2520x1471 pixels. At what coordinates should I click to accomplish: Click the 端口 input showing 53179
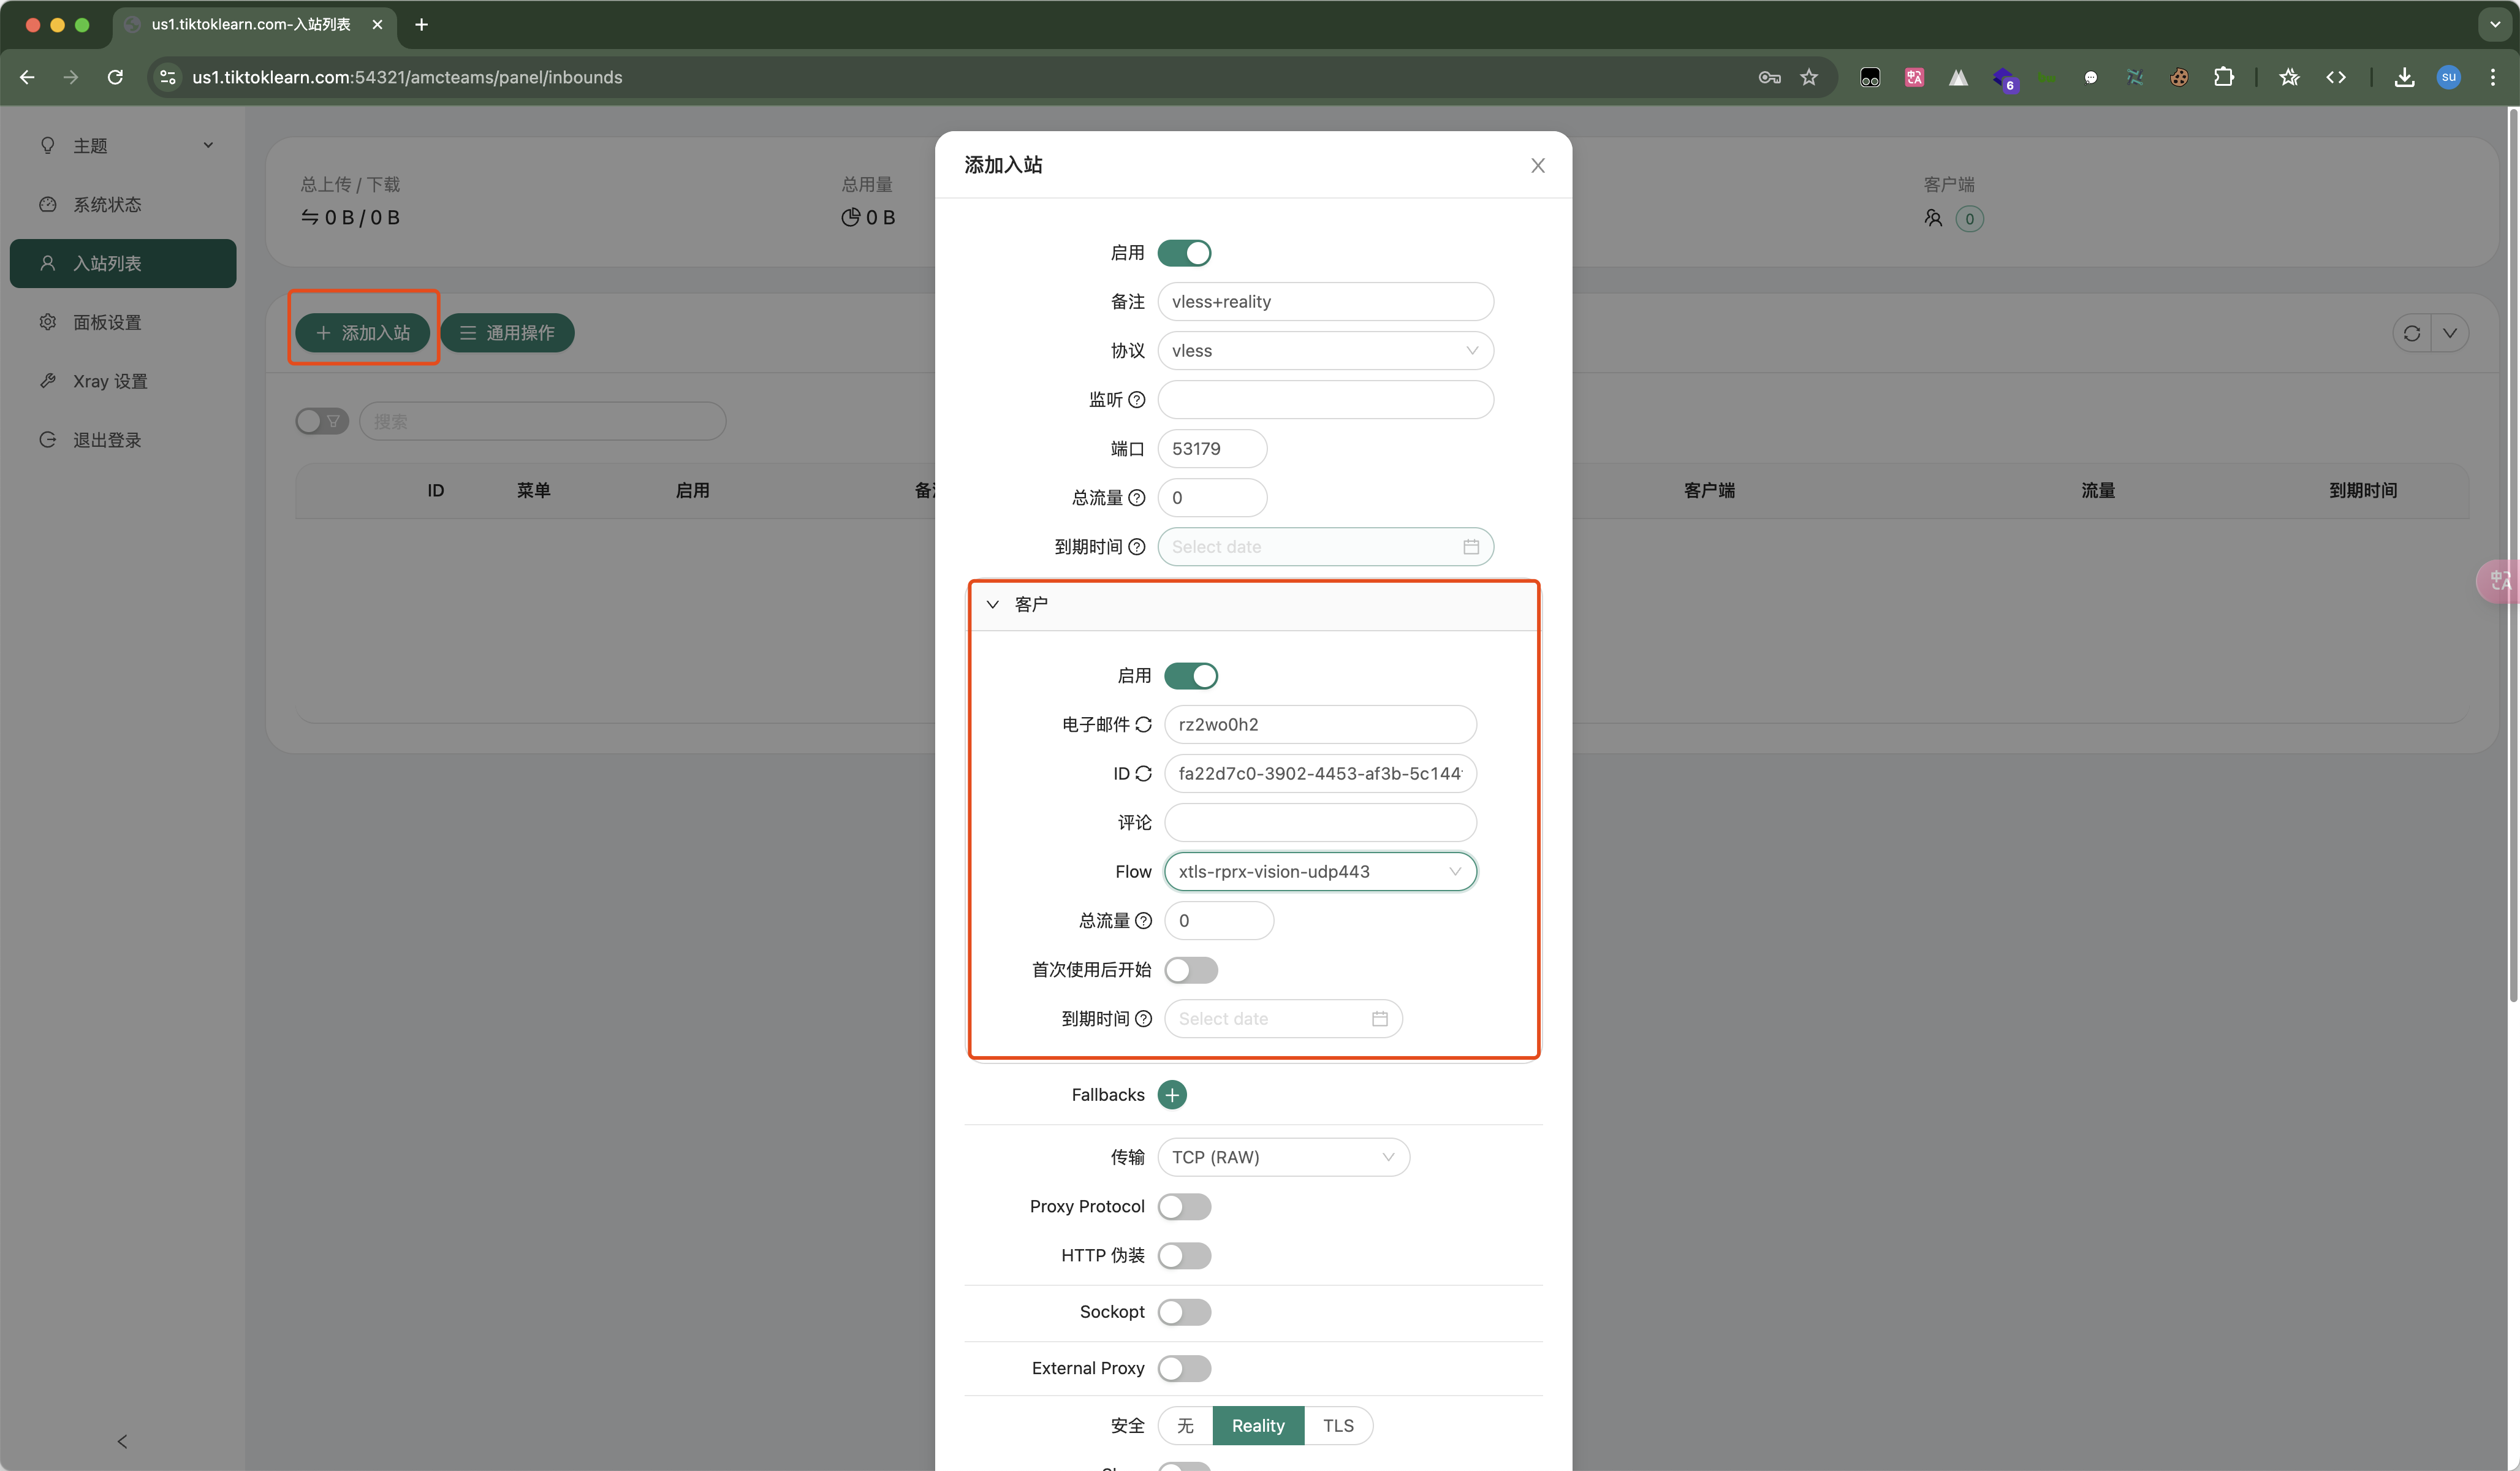pos(1211,449)
